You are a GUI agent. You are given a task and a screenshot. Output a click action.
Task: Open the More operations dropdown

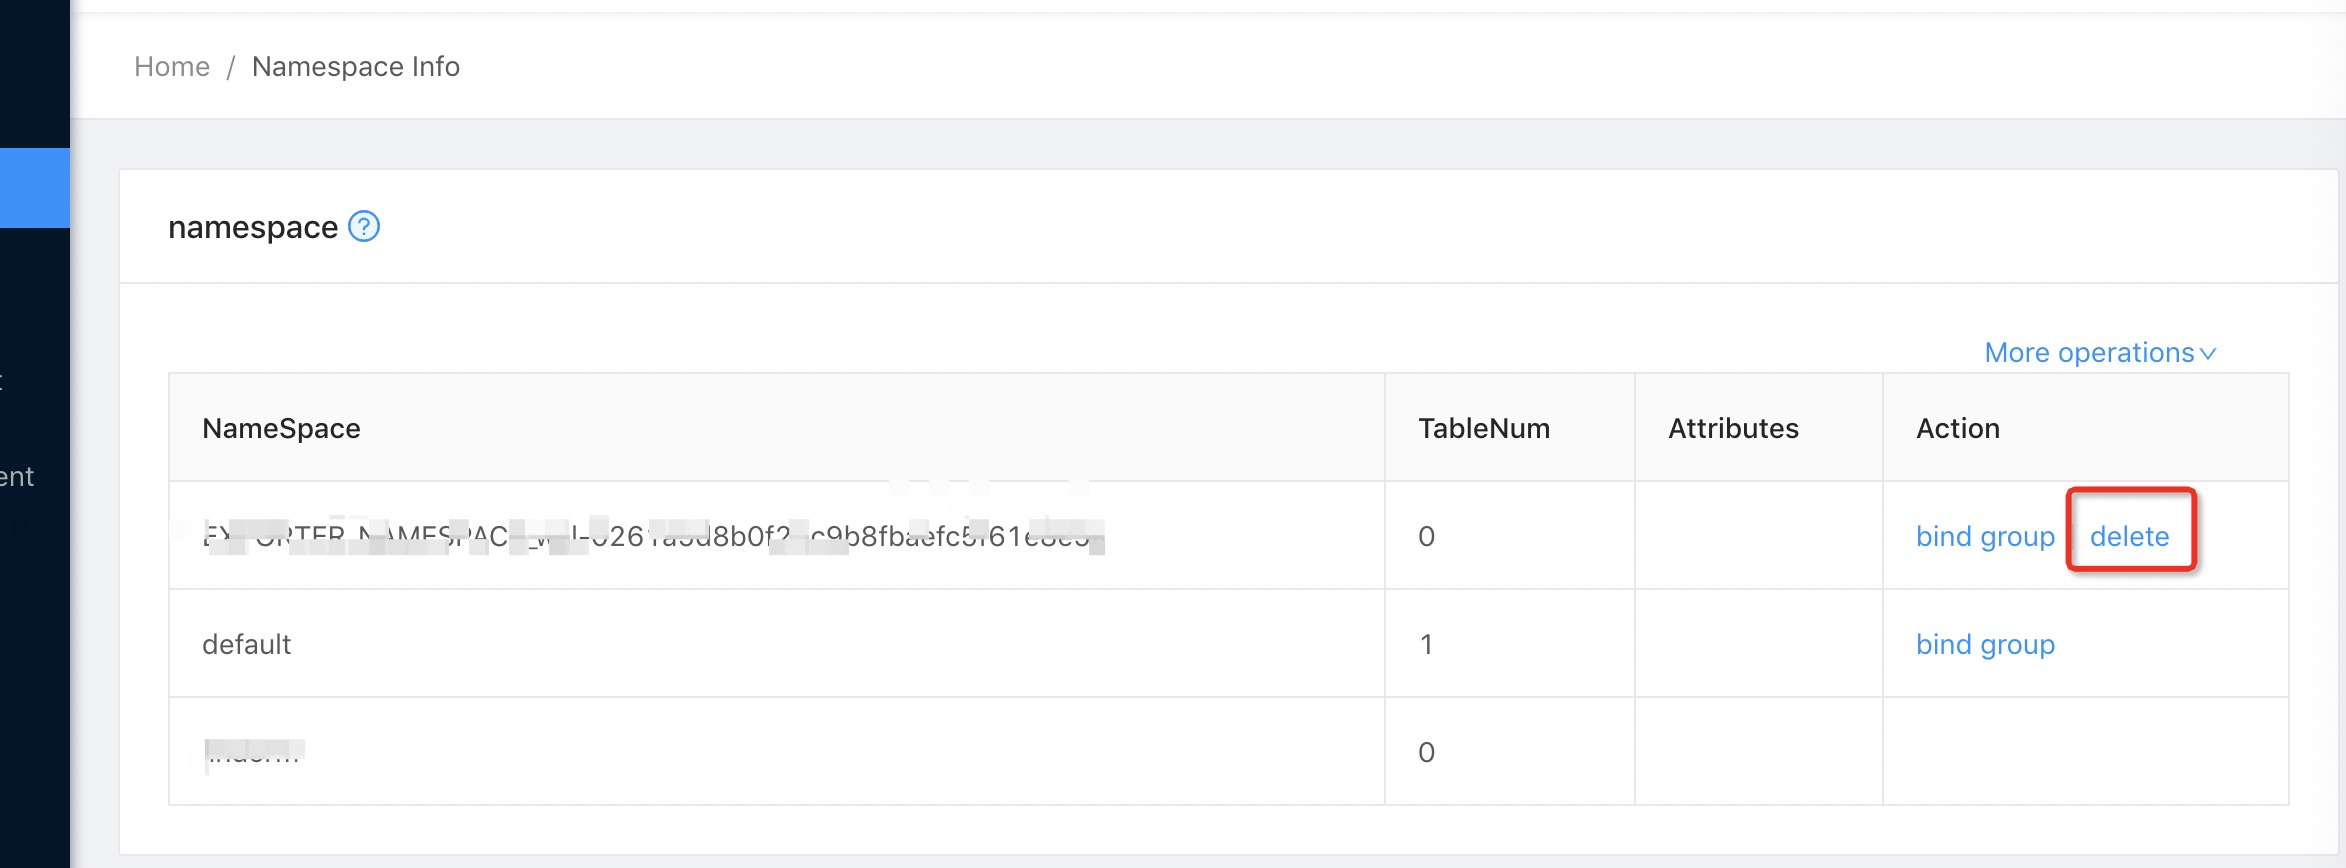point(2100,353)
